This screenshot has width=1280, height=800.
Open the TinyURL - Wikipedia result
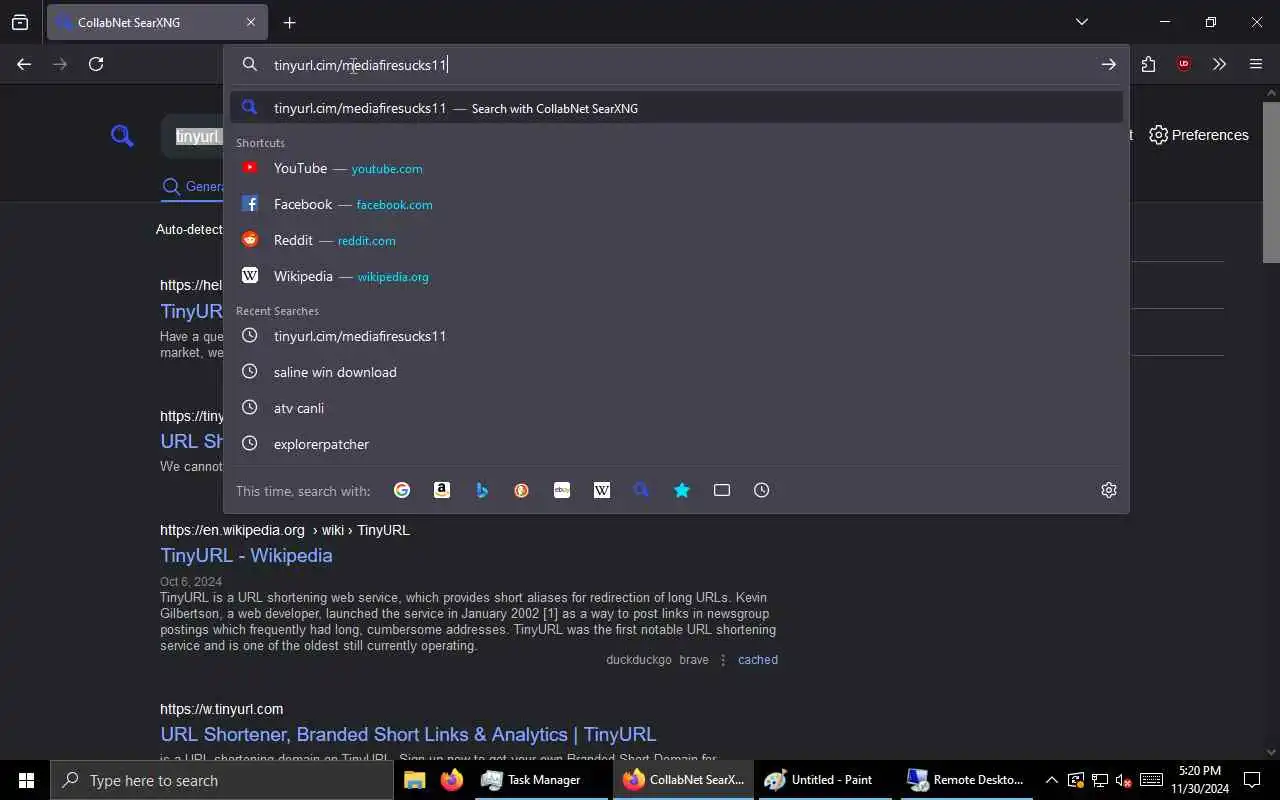246,555
